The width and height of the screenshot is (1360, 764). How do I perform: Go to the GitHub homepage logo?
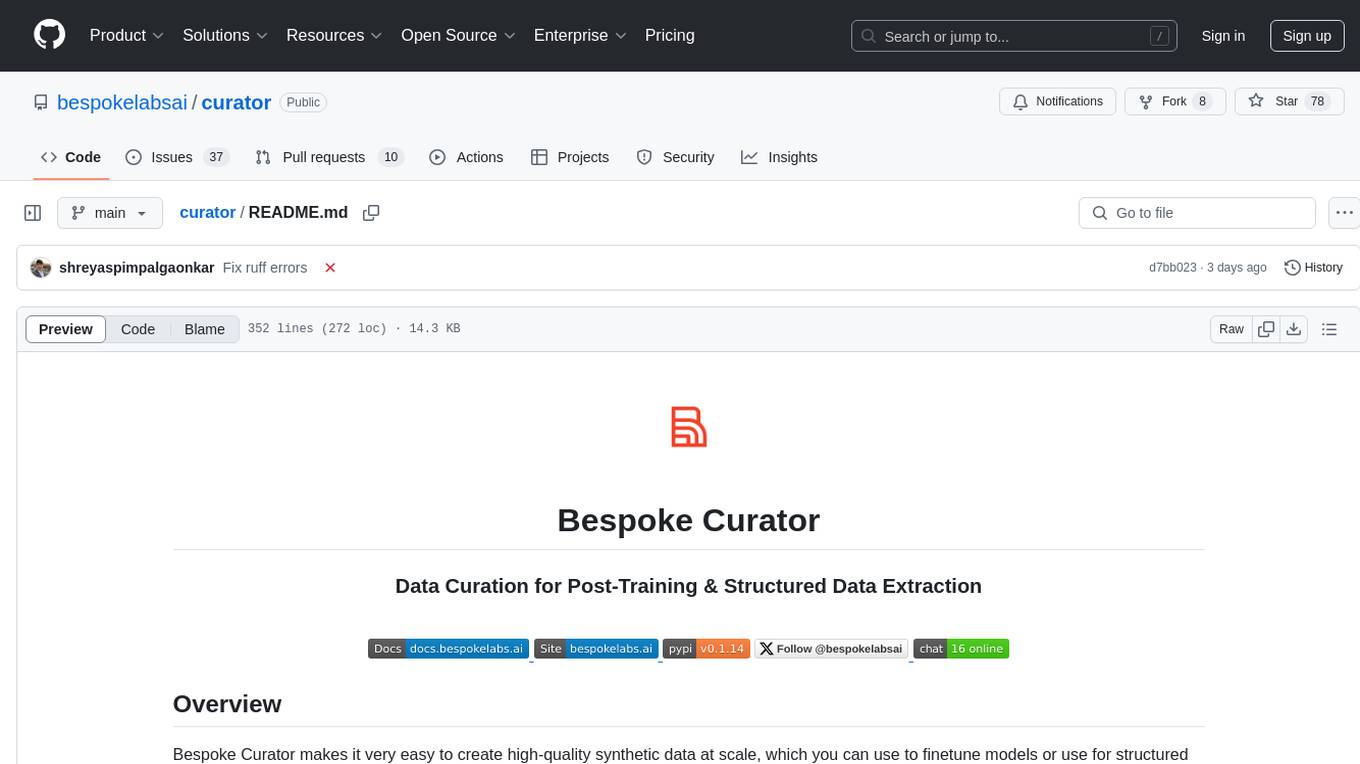pyautogui.click(x=49, y=35)
